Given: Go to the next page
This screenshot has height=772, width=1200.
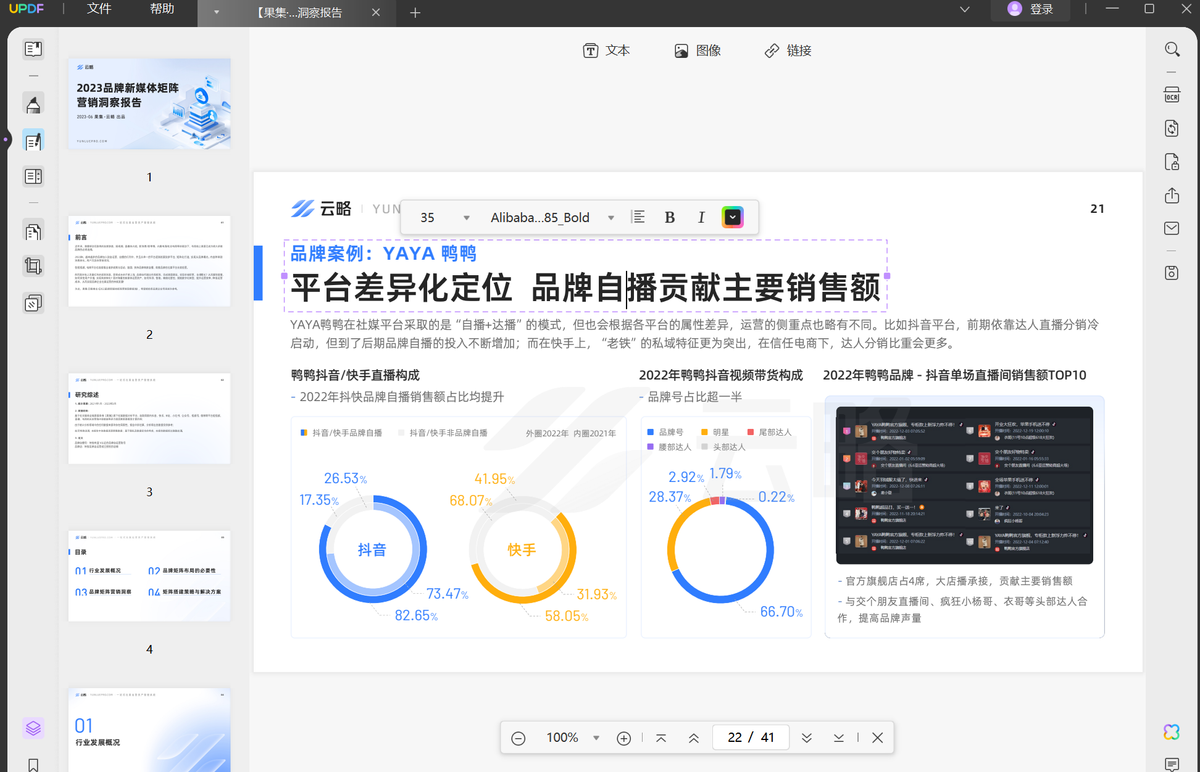Looking at the screenshot, I should click(806, 738).
